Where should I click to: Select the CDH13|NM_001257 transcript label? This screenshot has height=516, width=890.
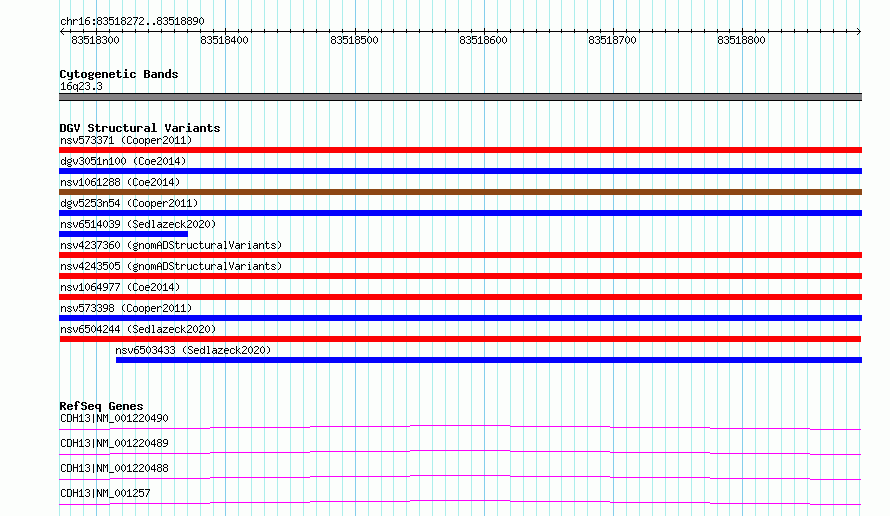point(105,493)
